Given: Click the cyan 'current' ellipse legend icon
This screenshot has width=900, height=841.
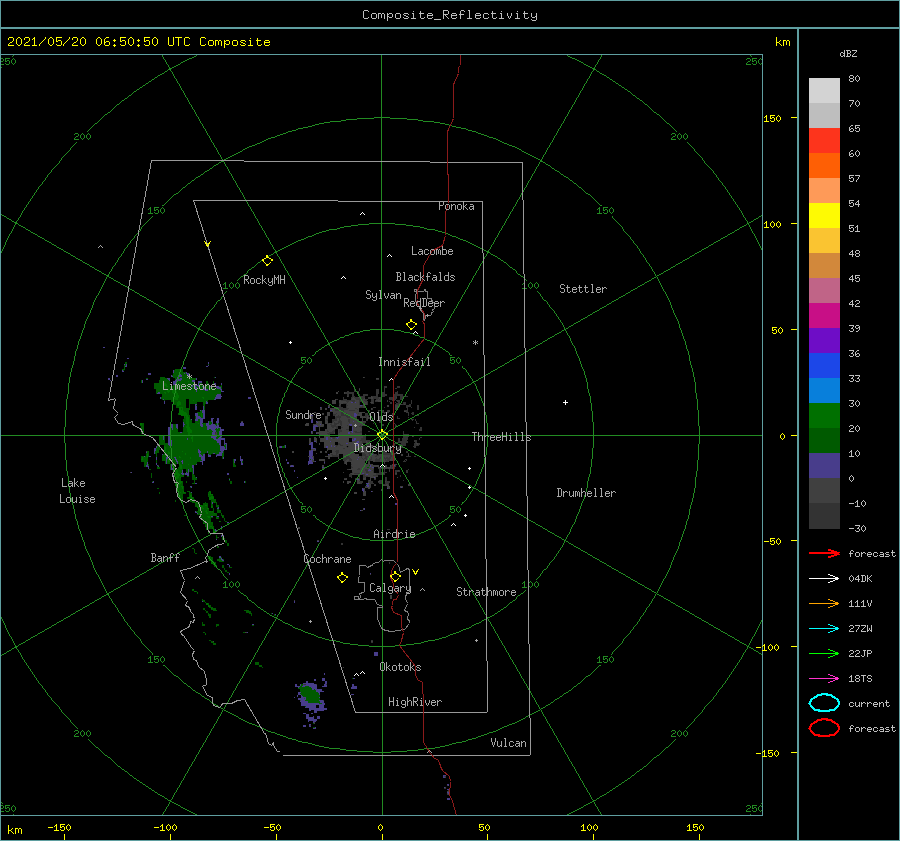Looking at the screenshot, I should [x=824, y=703].
